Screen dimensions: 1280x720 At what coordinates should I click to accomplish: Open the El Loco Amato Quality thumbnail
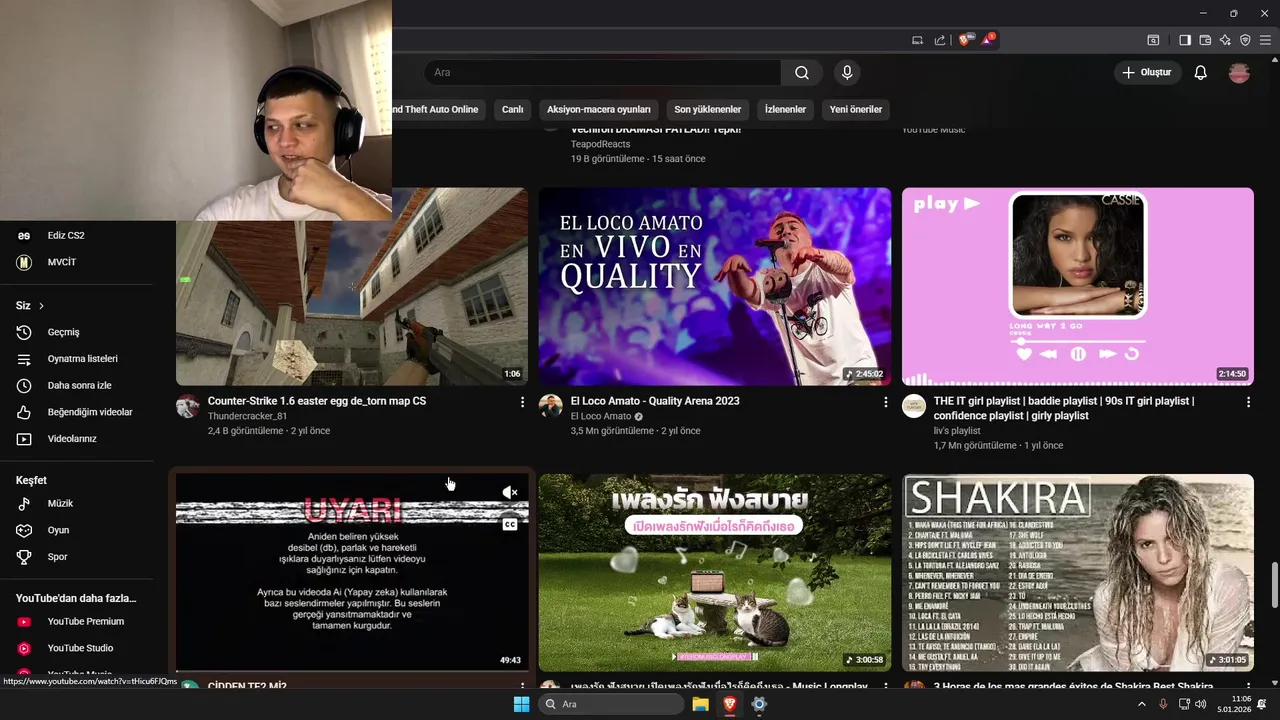pos(715,286)
